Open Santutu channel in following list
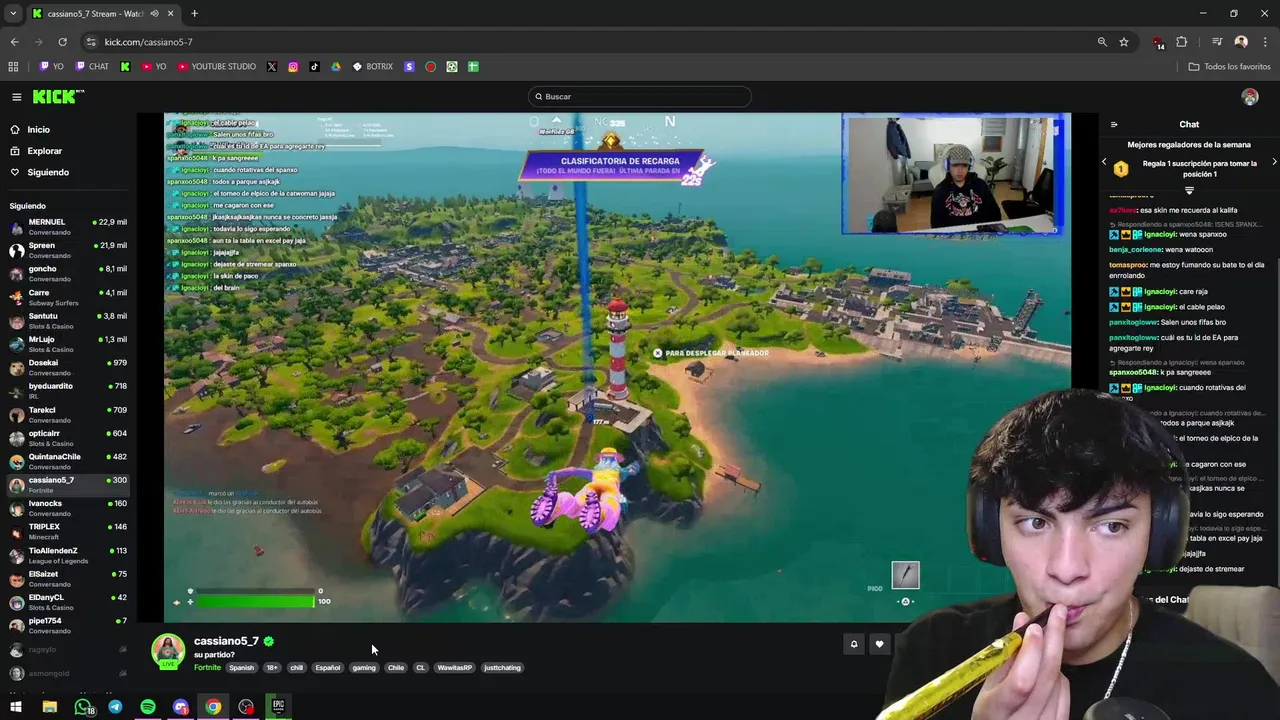Screen dimensions: 1280x720 click(x=68, y=321)
